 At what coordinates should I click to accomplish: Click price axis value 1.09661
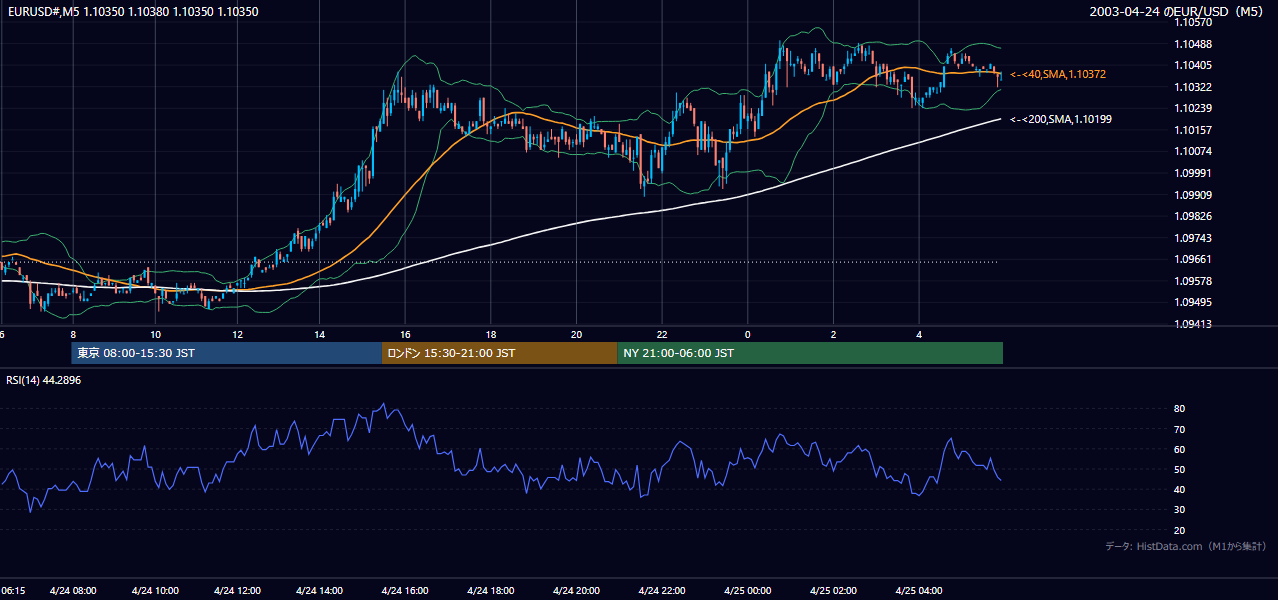[1193, 259]
